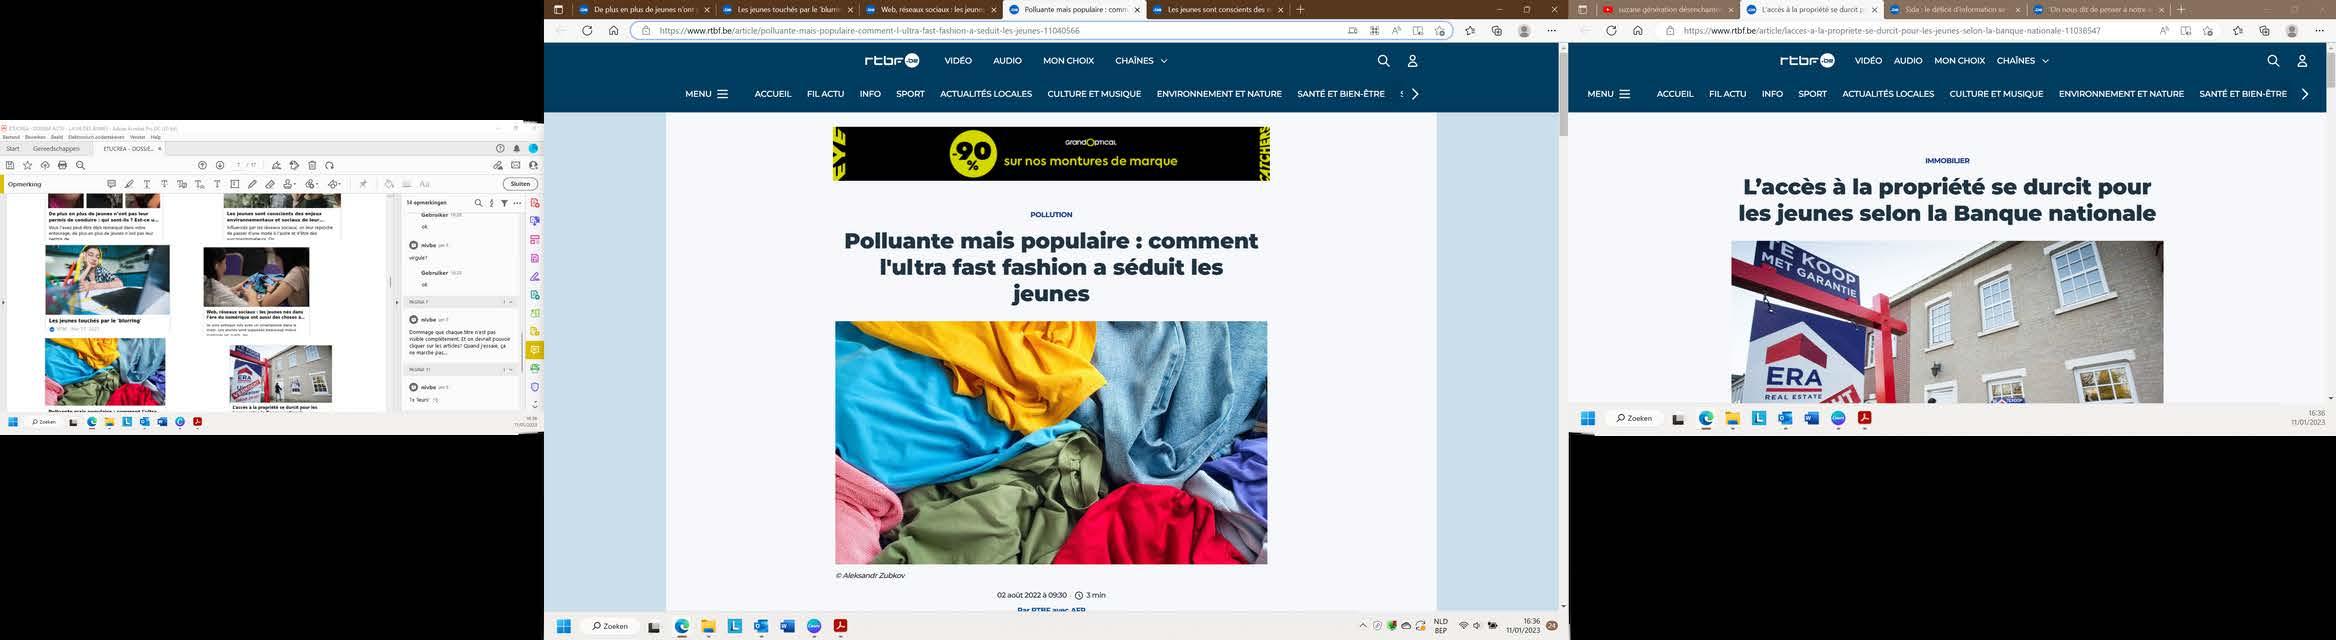This screenshot has height=640, width=2336.
Task: Show more categories arrow in right RTBF nav
Action: tap(2305, 94)
